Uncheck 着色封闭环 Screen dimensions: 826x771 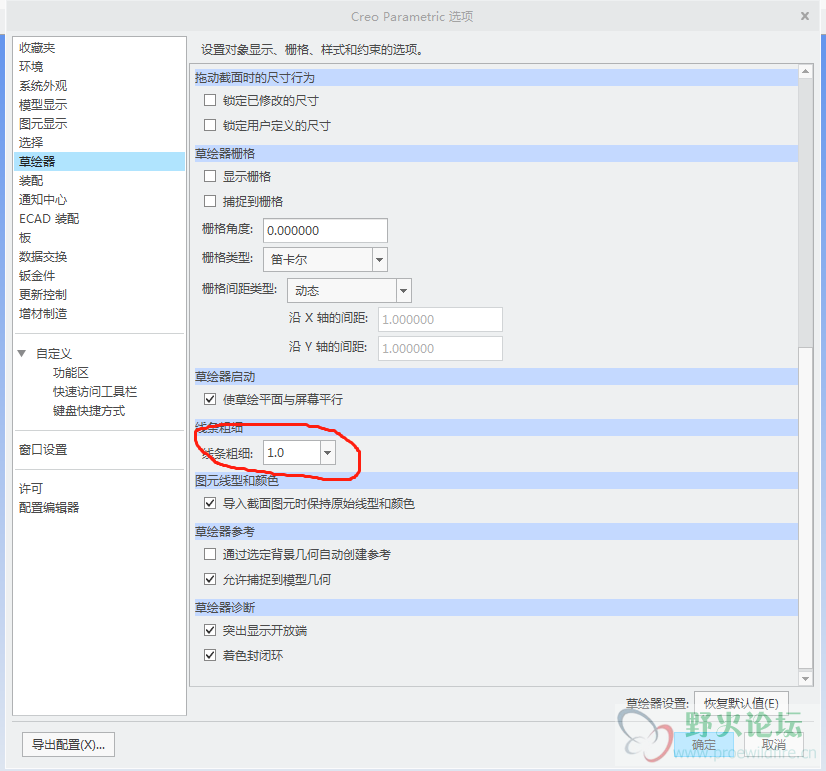click(210, 655)
